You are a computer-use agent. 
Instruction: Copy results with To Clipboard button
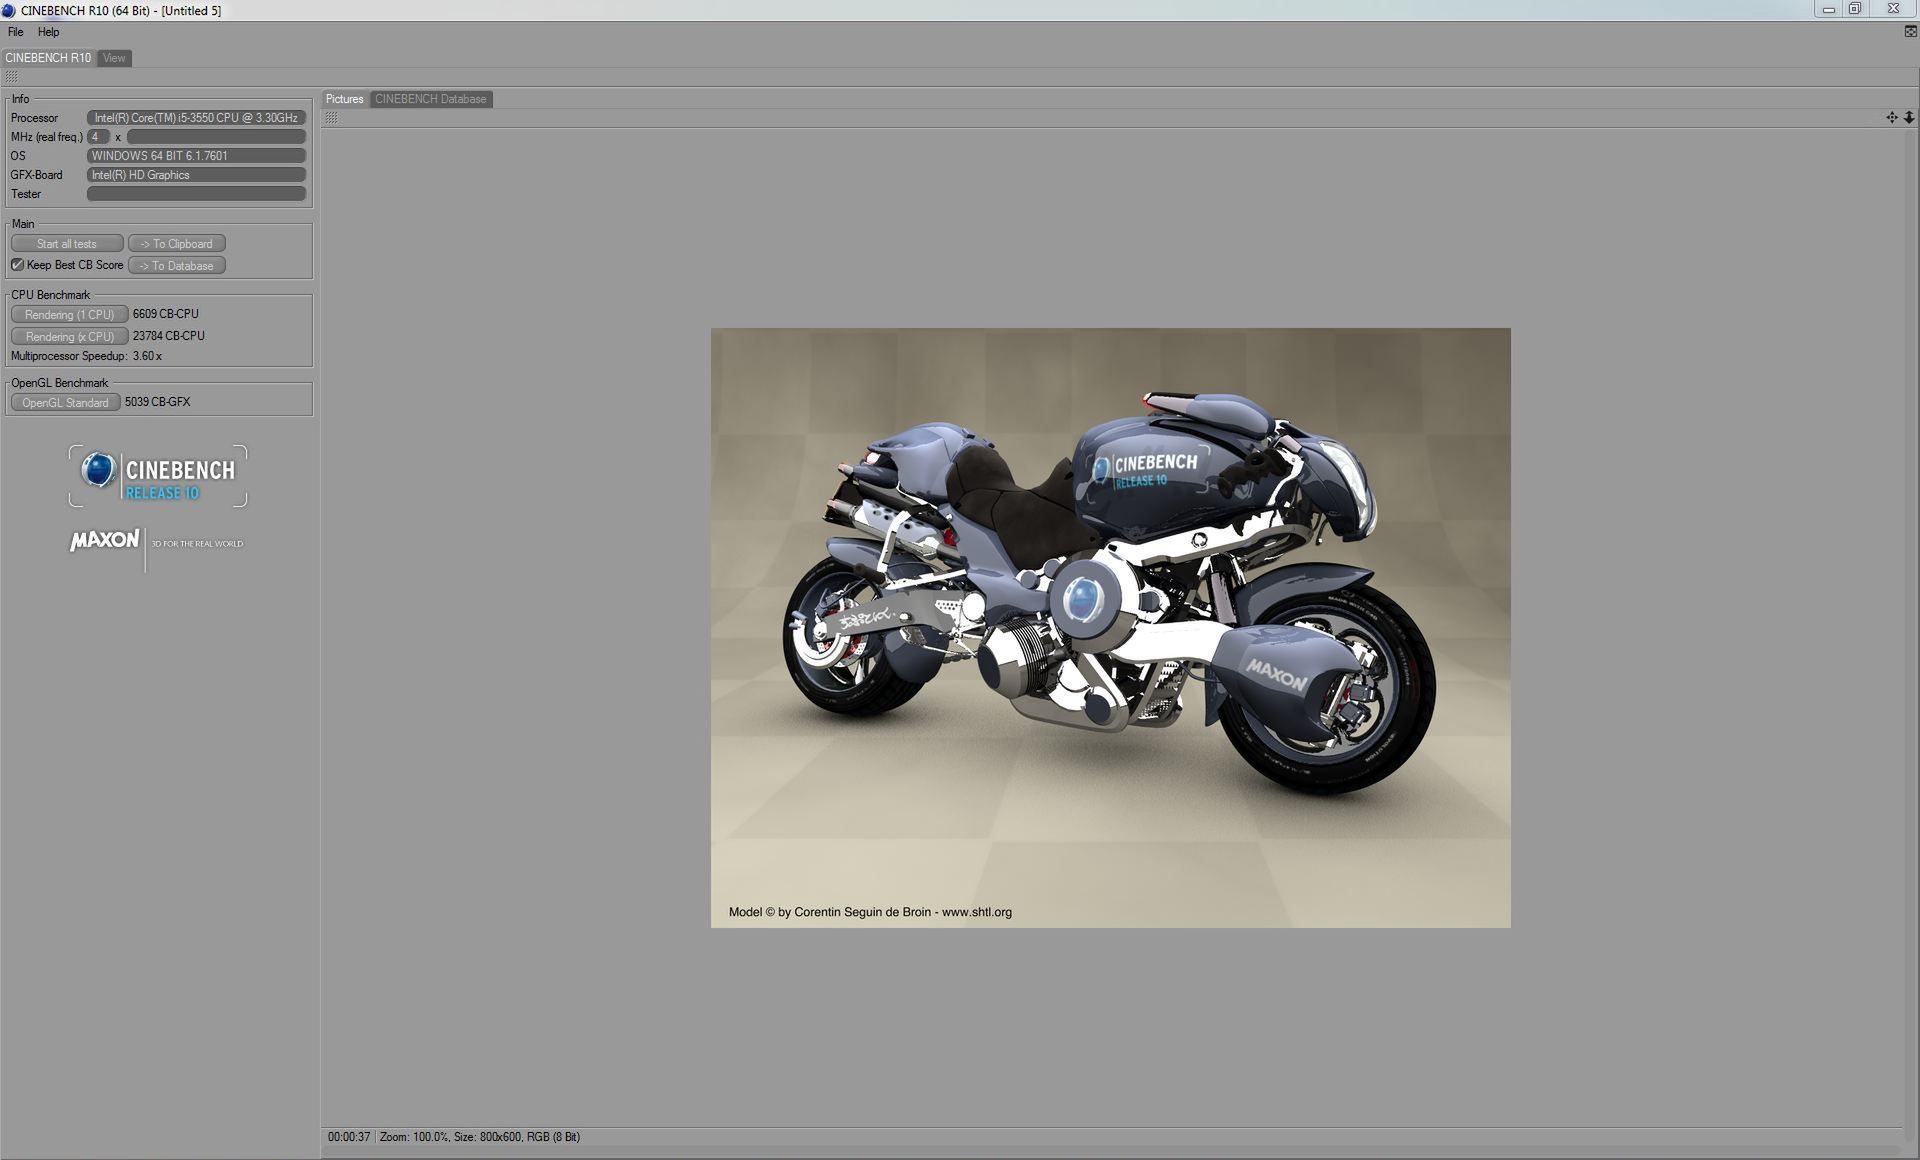(177, 244)
